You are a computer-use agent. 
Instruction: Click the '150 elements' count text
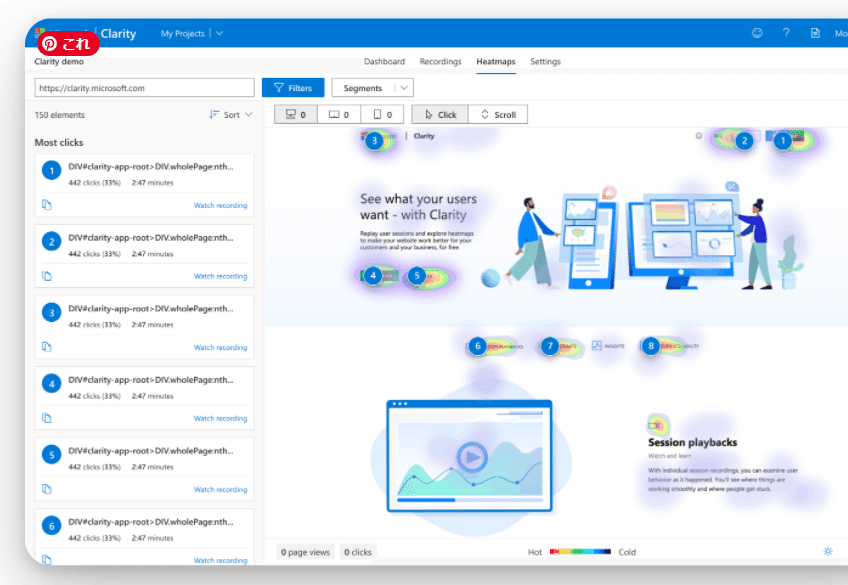[59, 115]
